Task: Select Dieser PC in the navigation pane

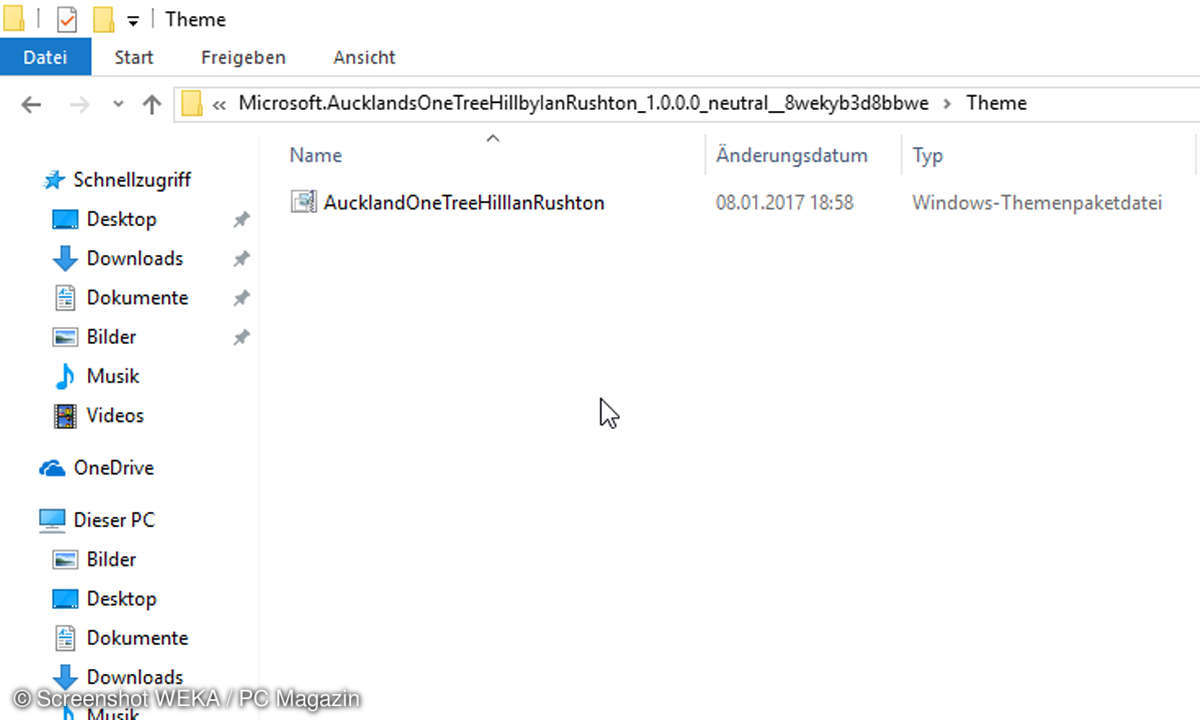Action: coord(114,520)
